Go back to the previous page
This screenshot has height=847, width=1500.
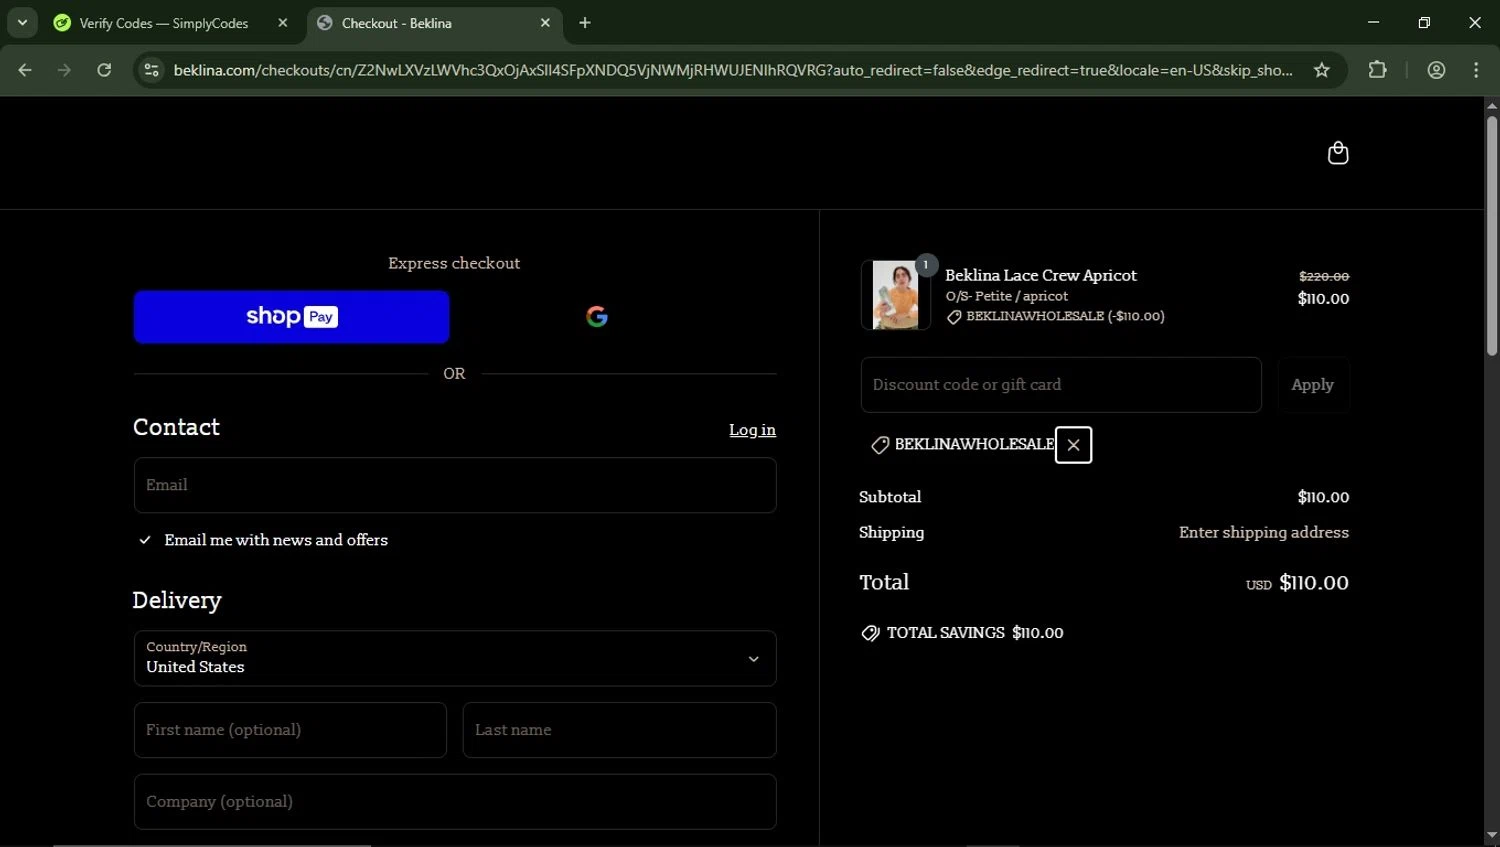click(25, 70)
